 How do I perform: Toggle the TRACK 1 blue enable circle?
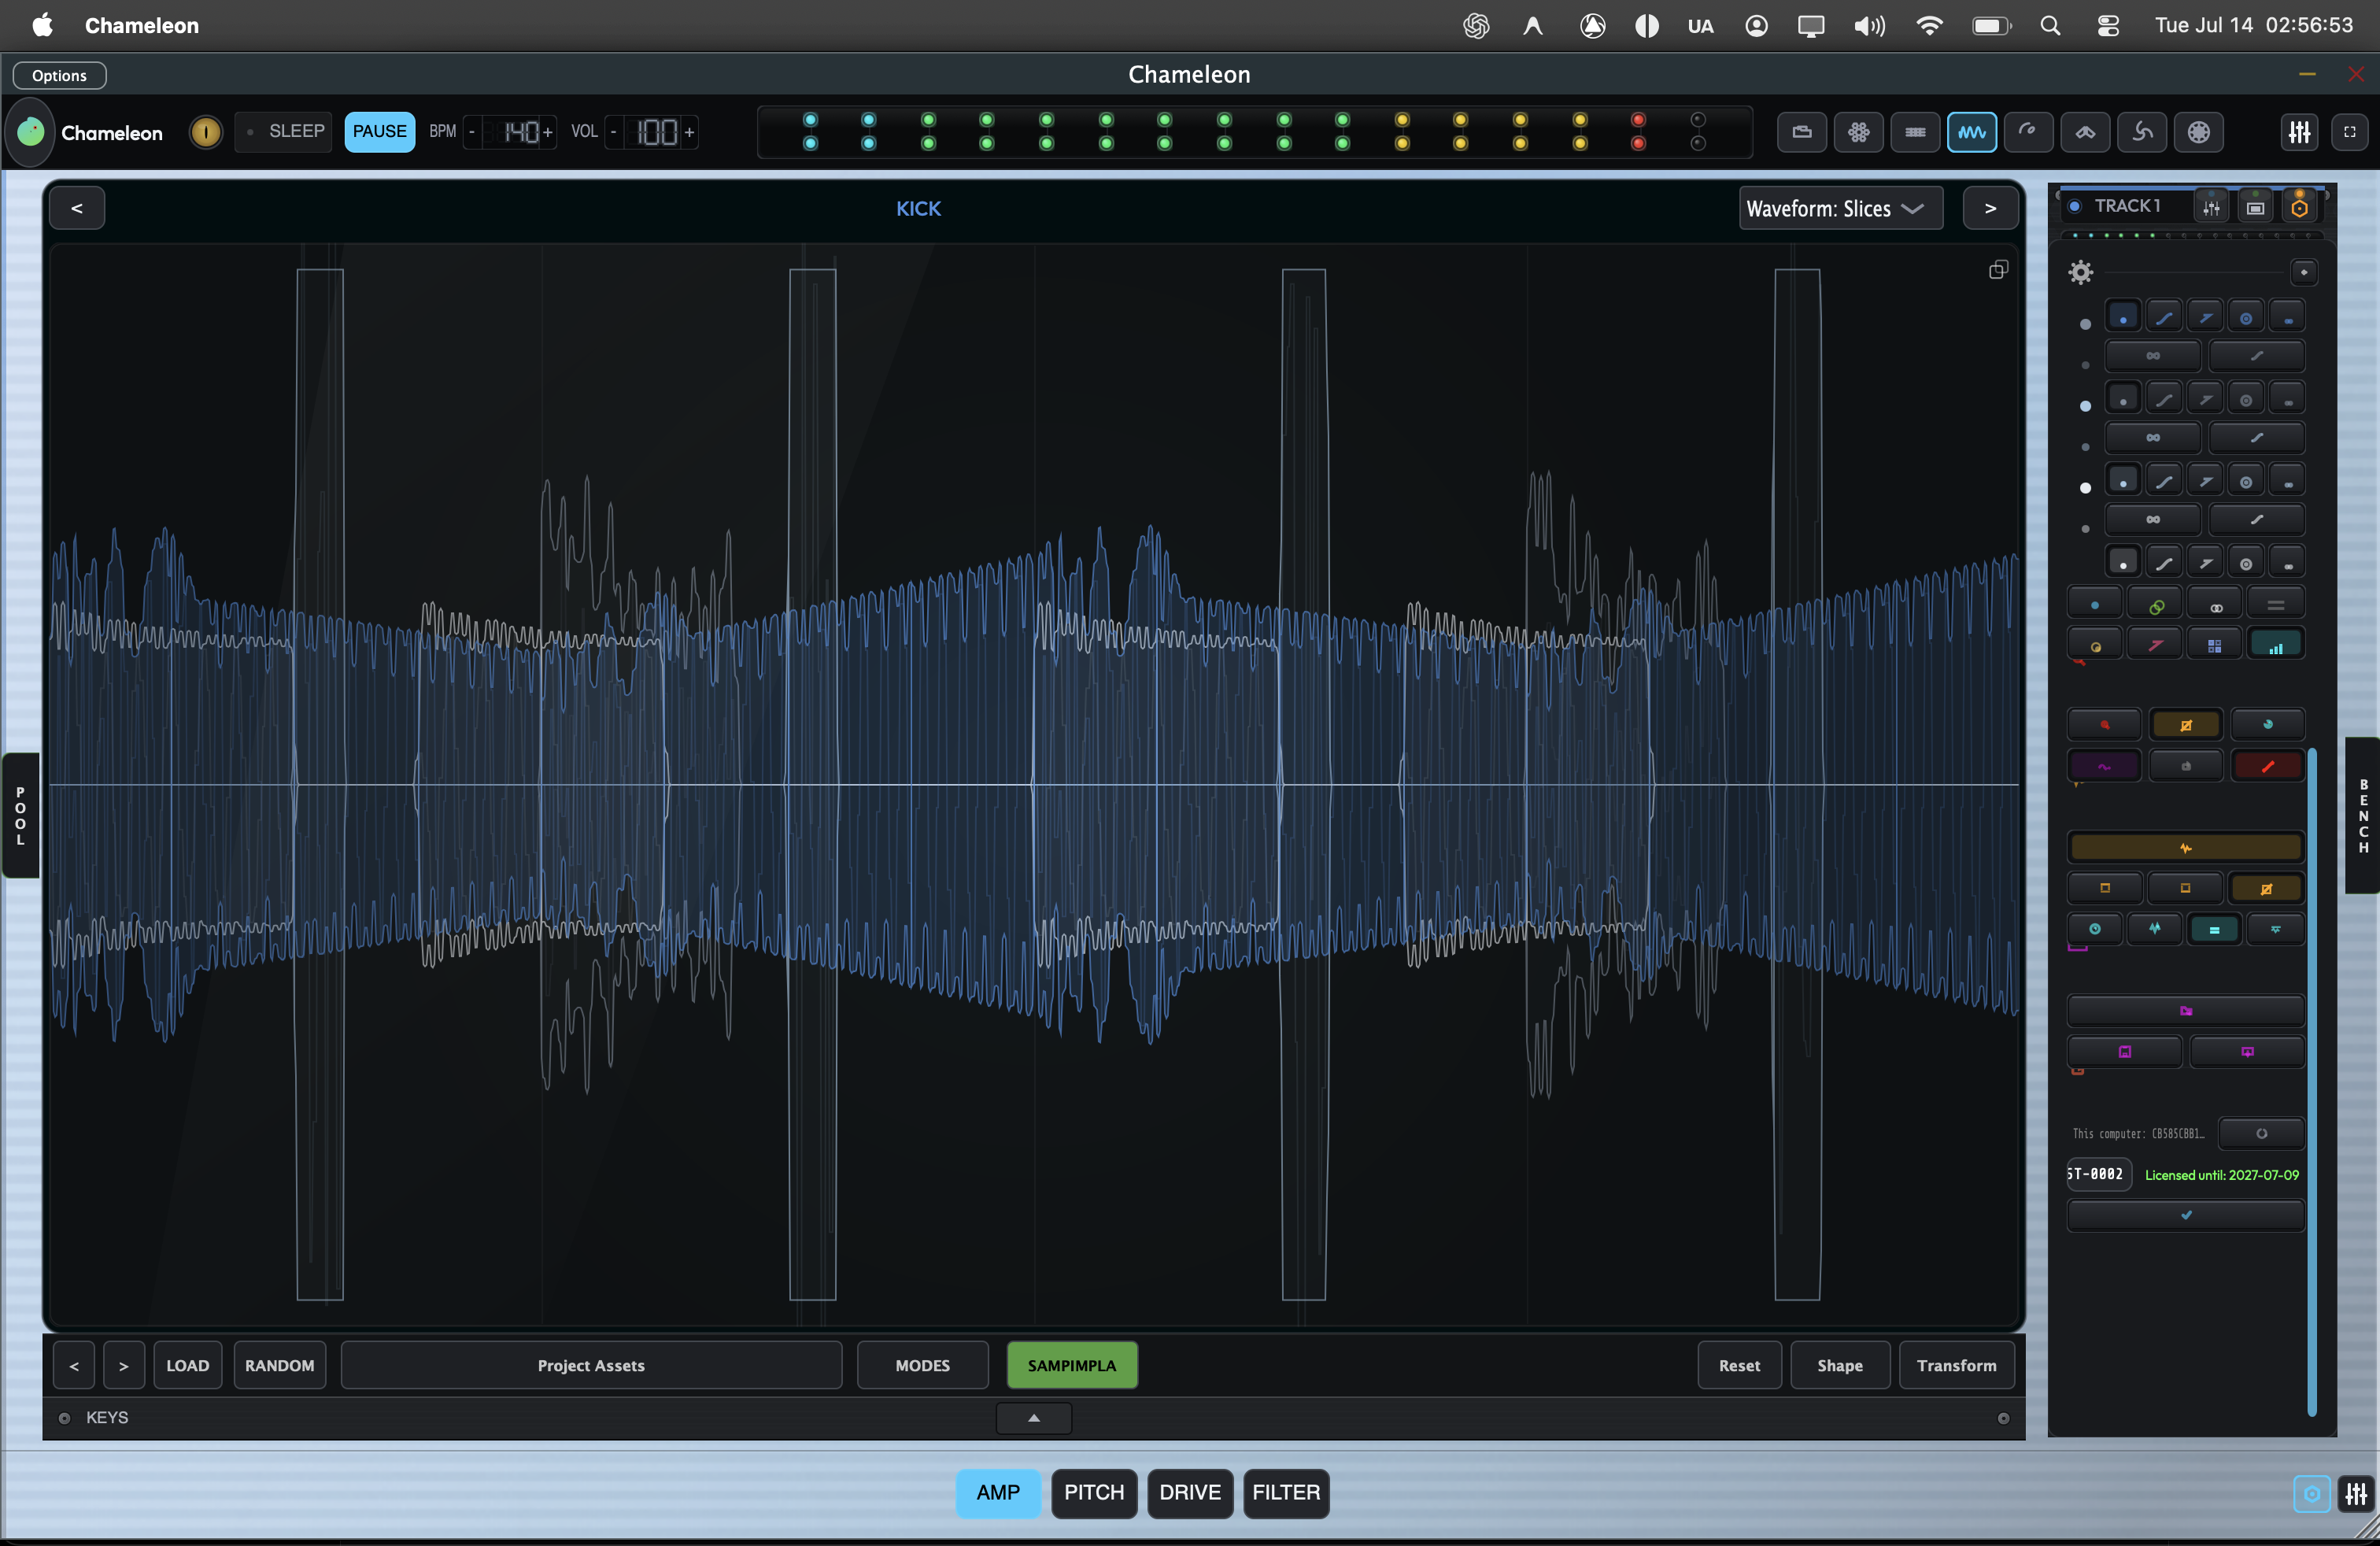(2074, 207)
